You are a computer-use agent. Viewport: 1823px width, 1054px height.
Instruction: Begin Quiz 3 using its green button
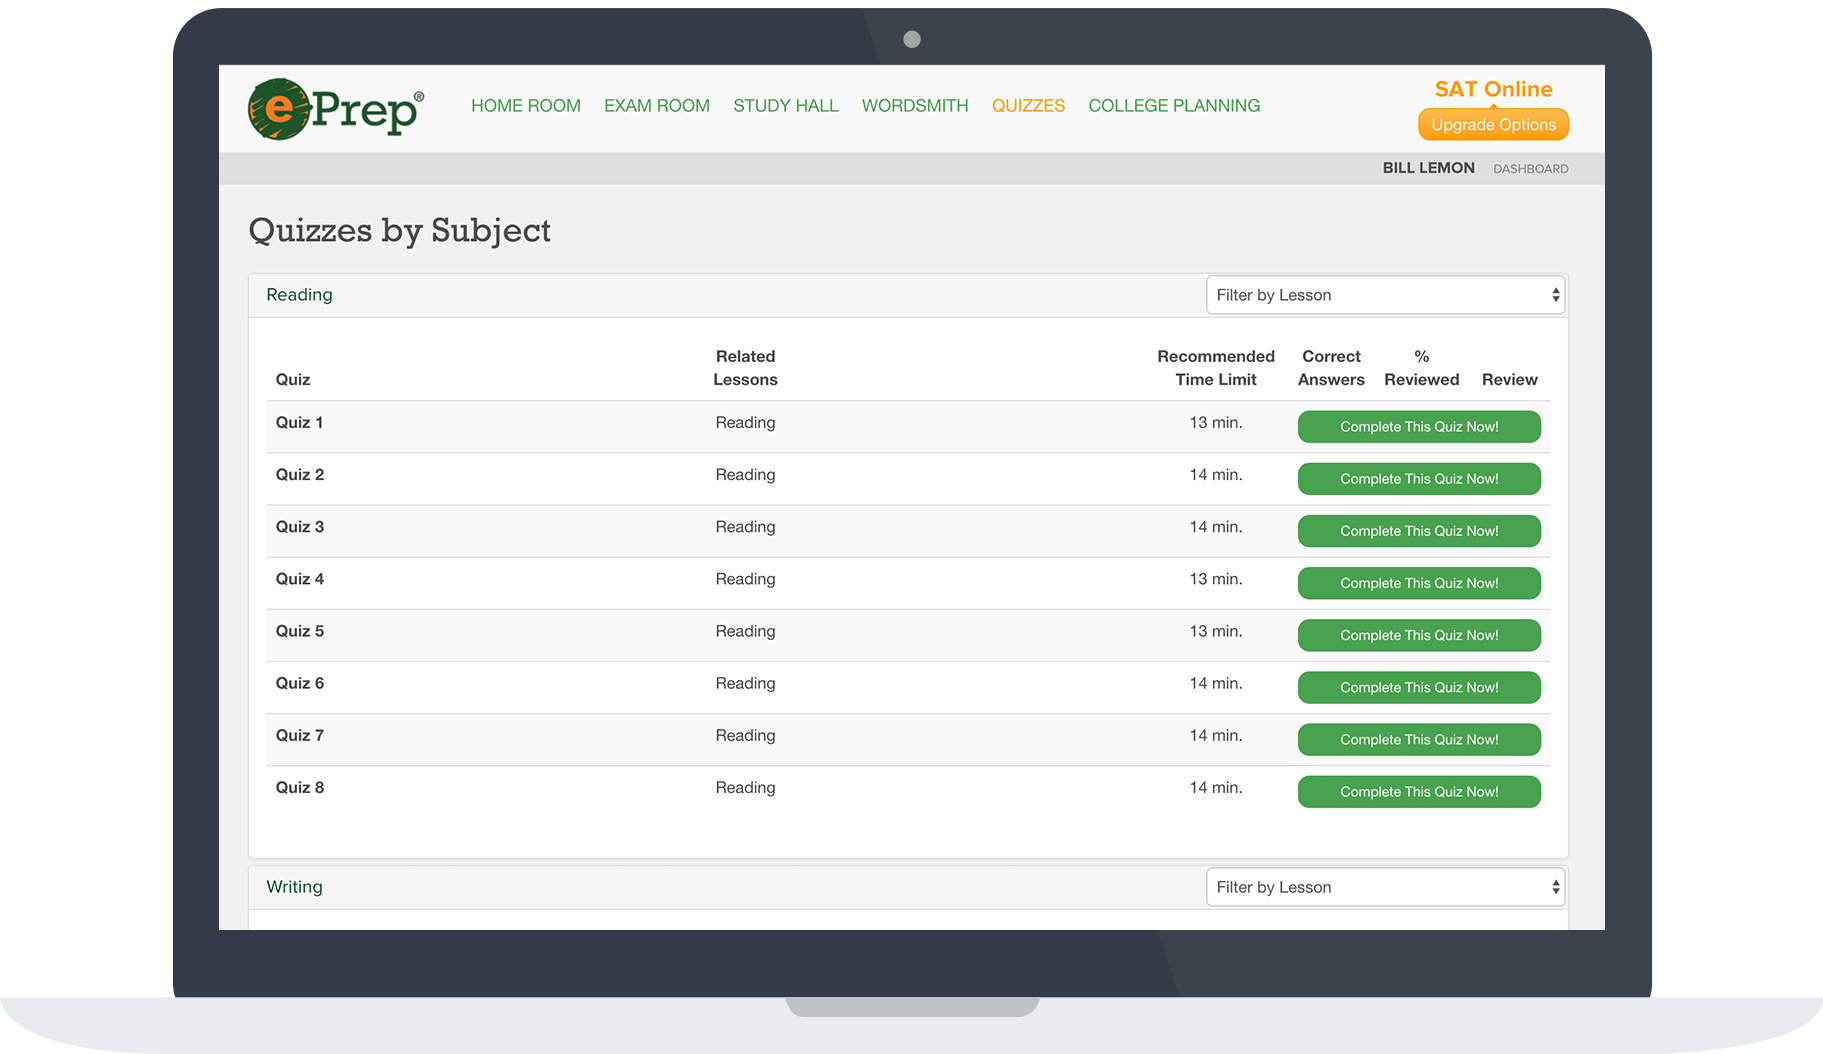(1418, 531)
